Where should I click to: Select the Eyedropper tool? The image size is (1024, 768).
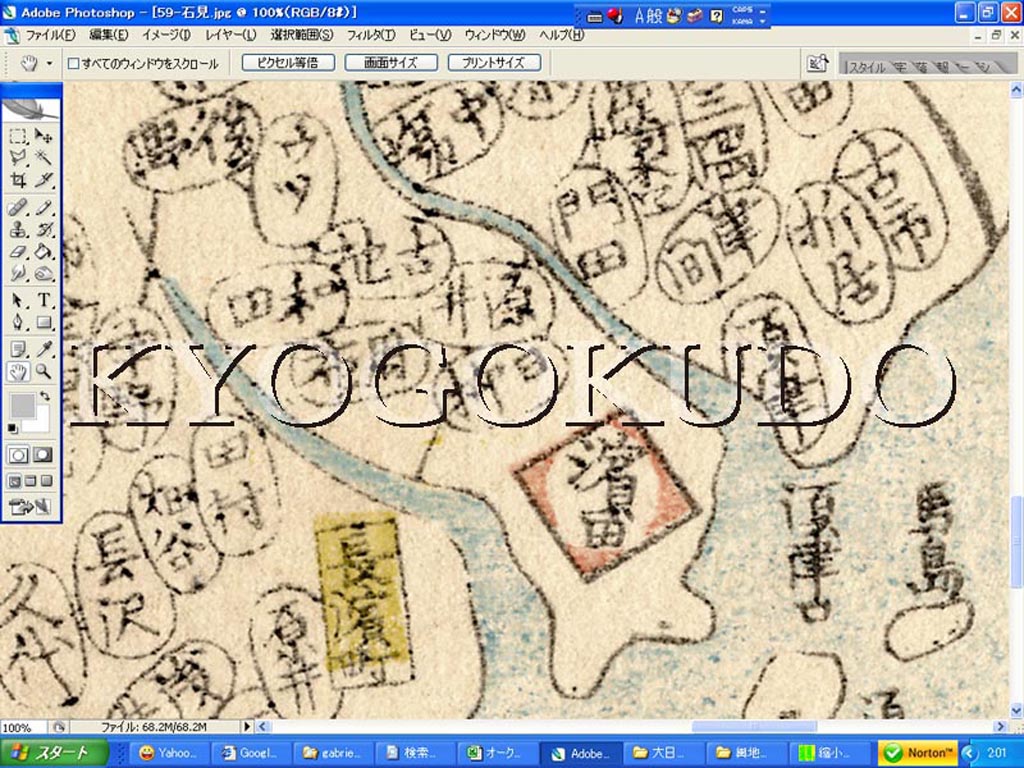(43, 349)
